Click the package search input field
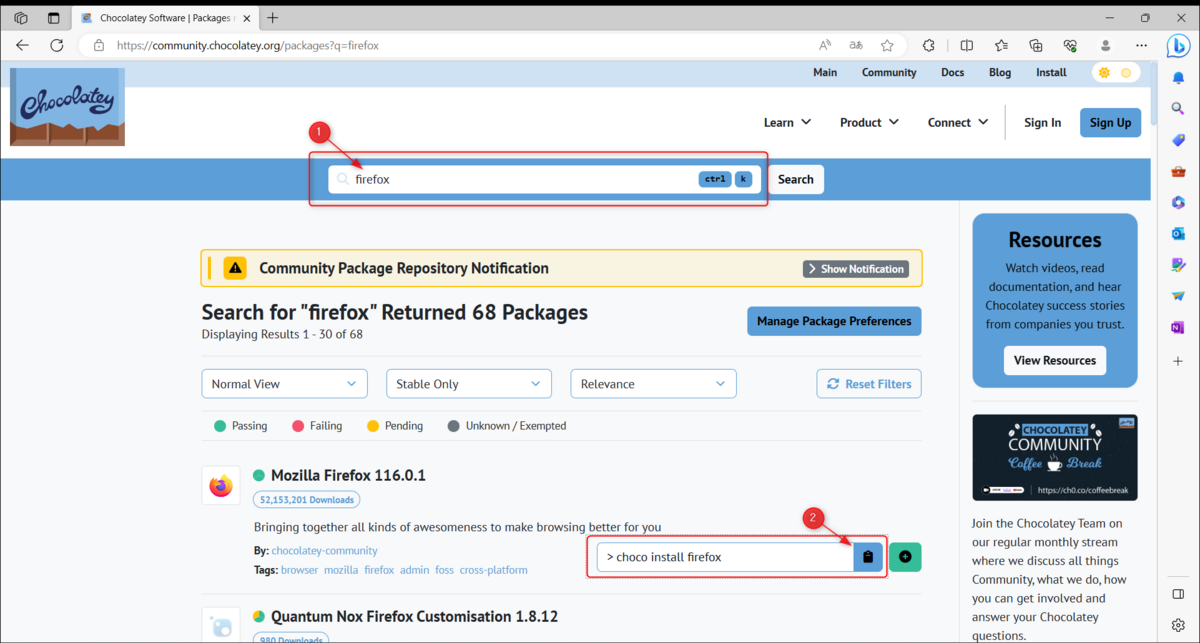The image size is (1200, 643). (544, 179)
